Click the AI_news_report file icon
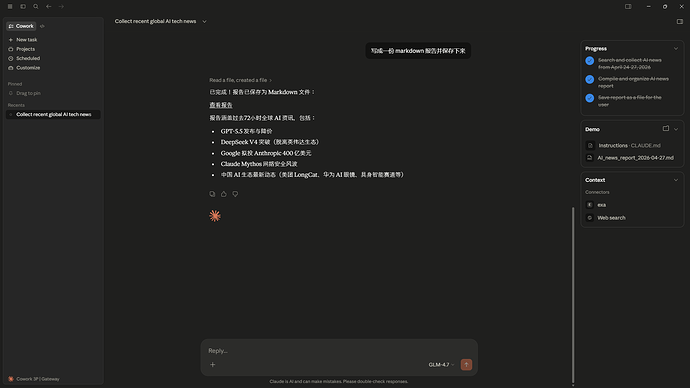The height and width of the screenshot is (388, 690). (x=590, y=158)
